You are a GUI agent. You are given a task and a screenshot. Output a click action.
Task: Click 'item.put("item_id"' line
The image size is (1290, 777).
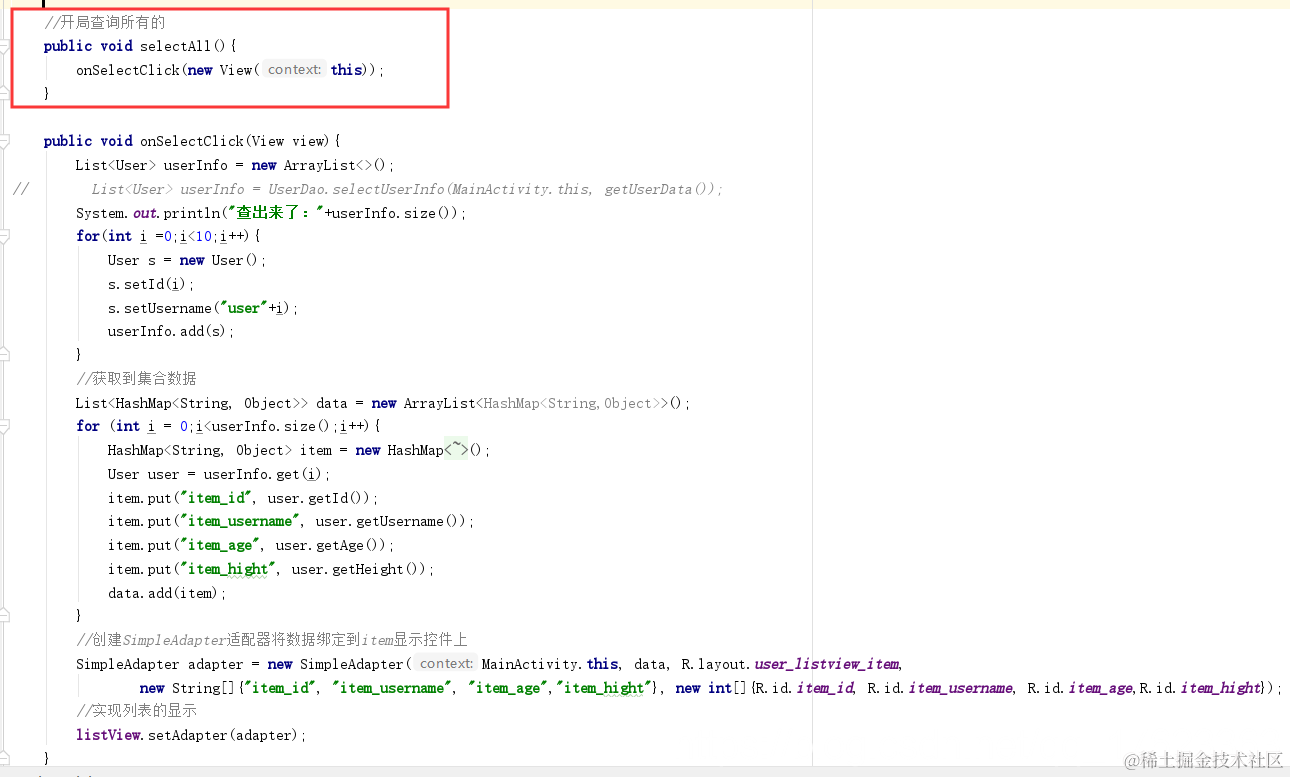coord(243,498)
